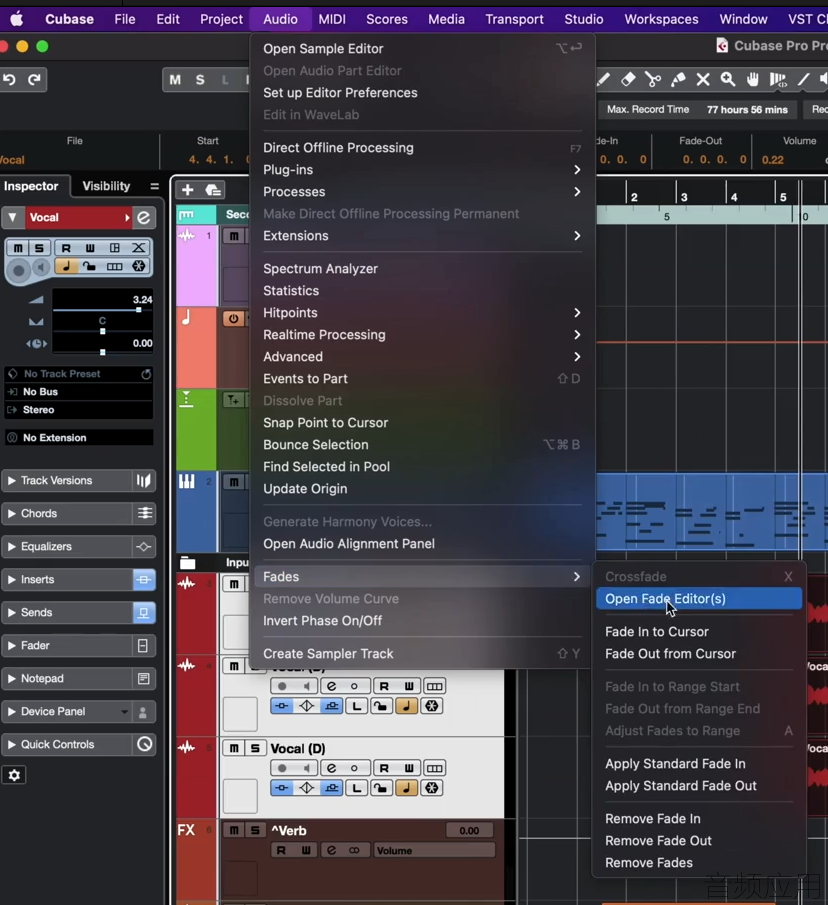
Task: Collapse the Vocal Inspector section triangle
Action: (12, 218)
